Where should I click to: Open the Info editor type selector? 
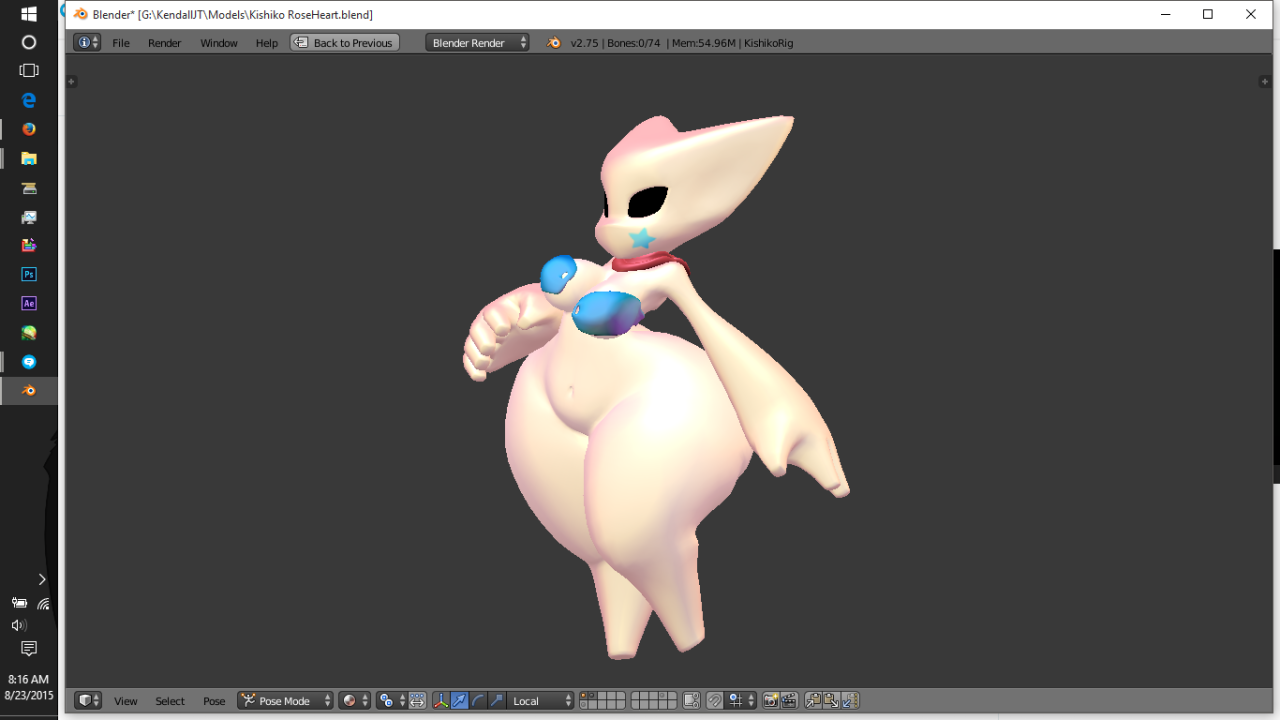(87, 42)
